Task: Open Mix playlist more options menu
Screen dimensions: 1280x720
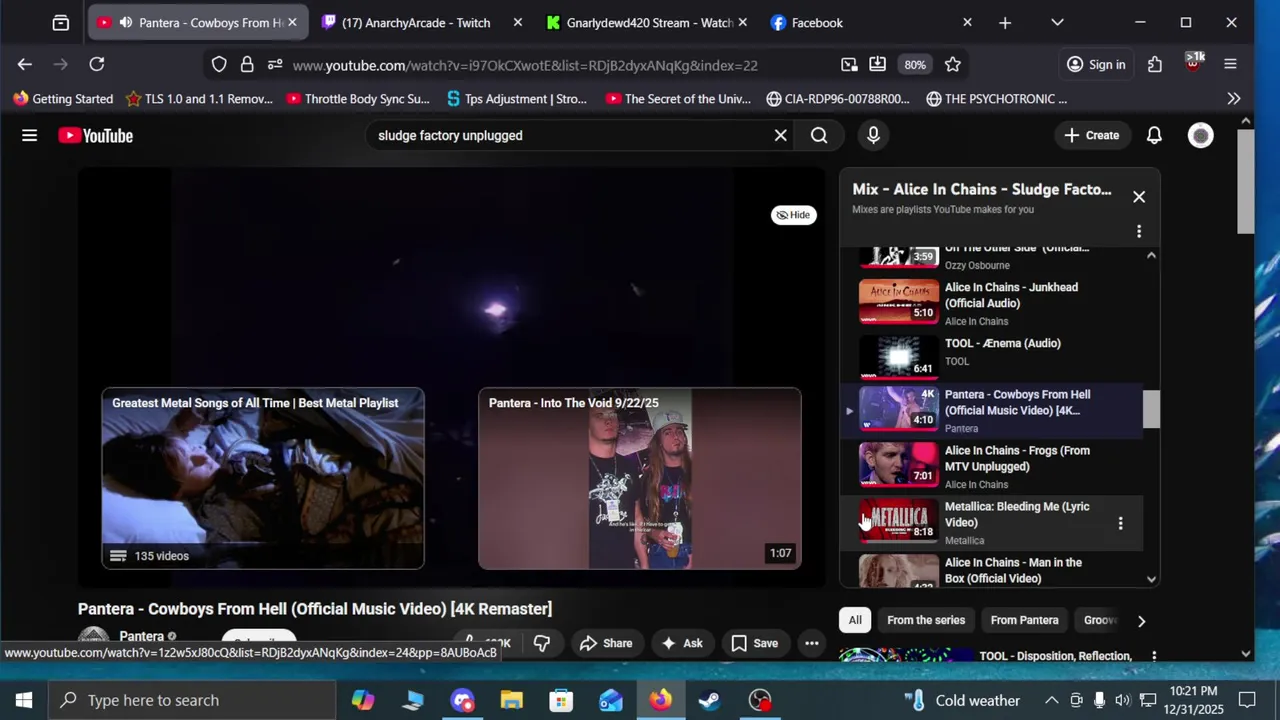Action: (1139, 232)
